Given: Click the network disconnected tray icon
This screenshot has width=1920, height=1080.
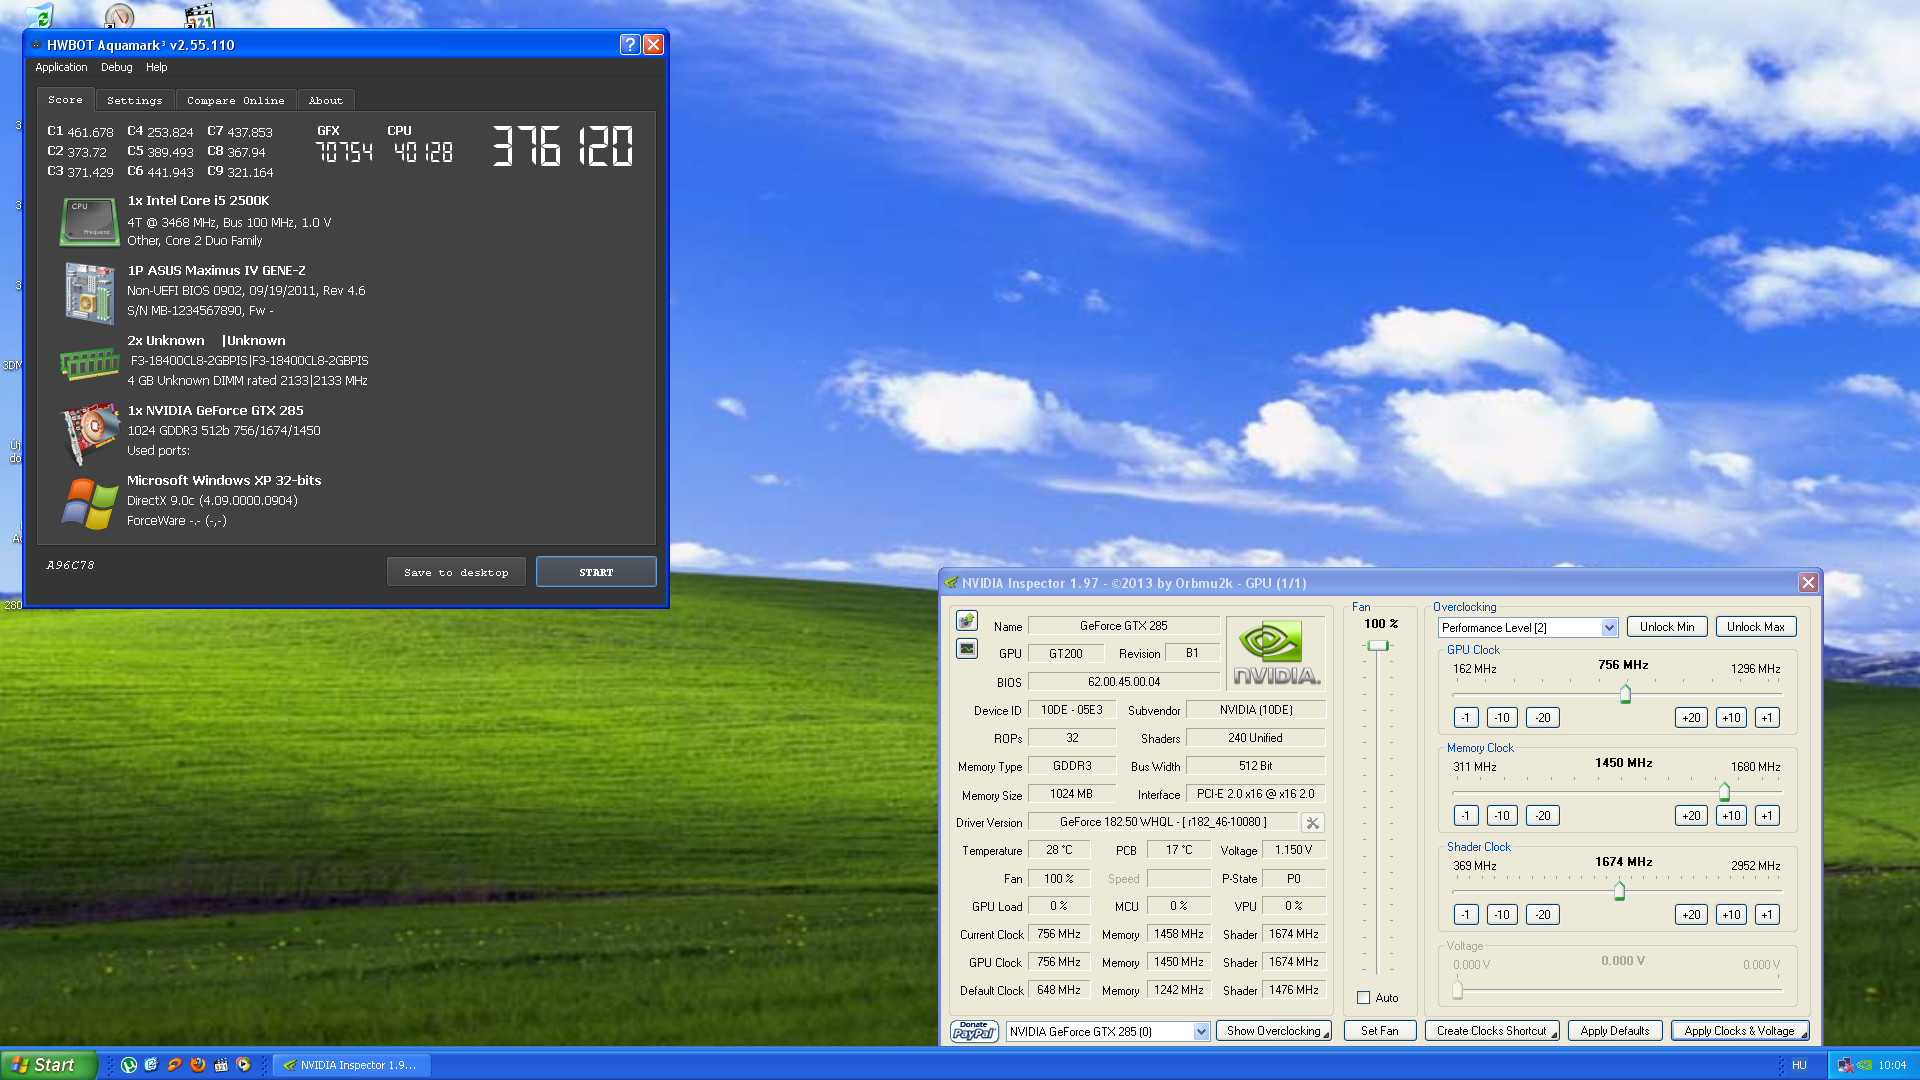Looking at the screenshot, I should click(x=1845, y=1066).
